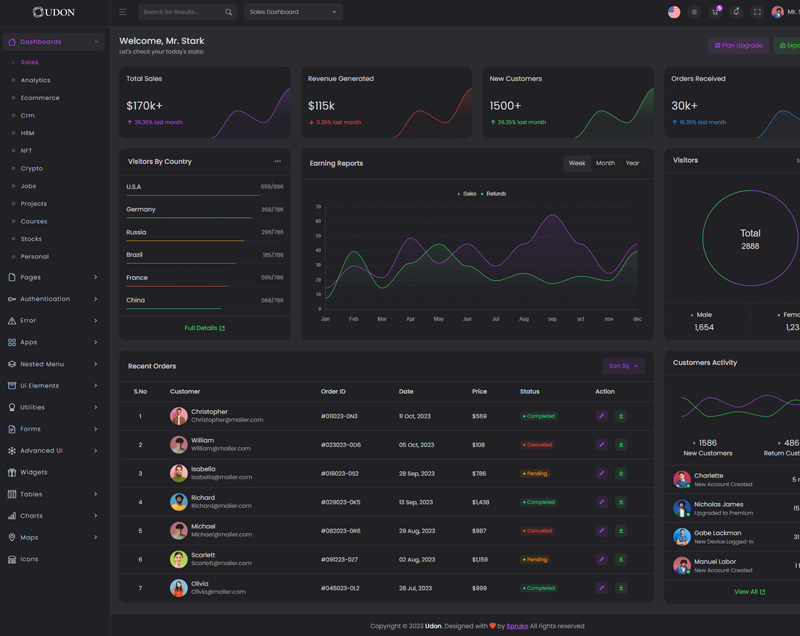Click edit pencil for Christopher's order
800x636 pixels.
(x=601, y=416)
